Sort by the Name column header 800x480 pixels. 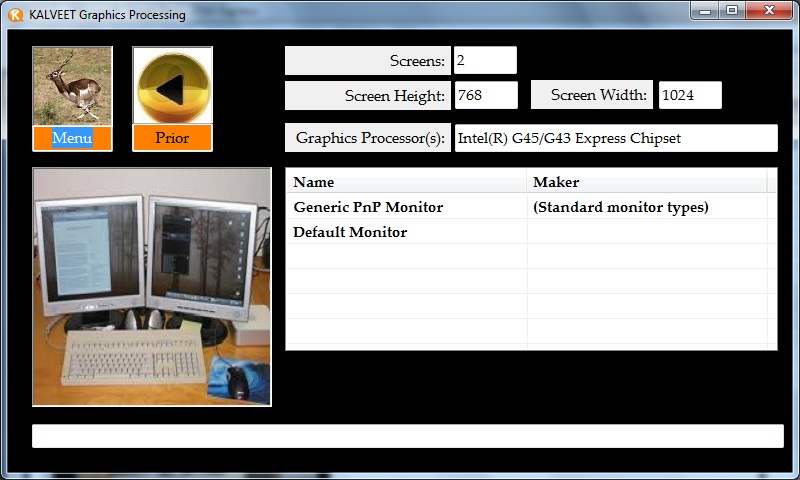click(x=406, y=182)
